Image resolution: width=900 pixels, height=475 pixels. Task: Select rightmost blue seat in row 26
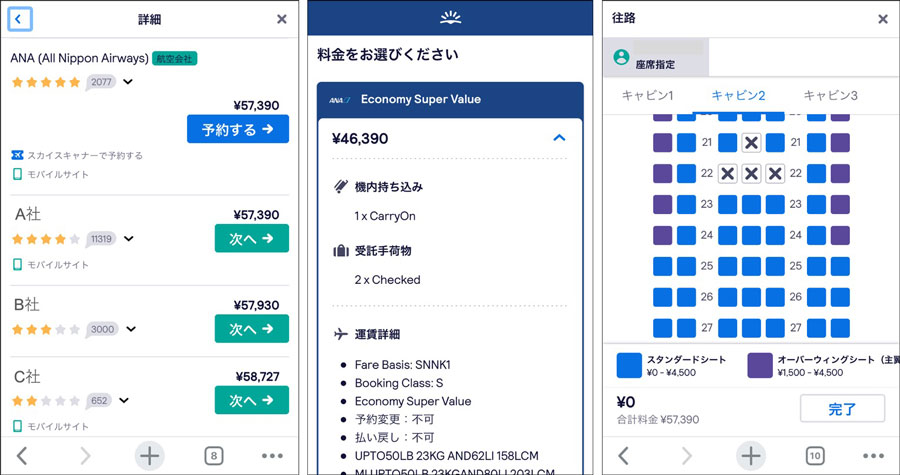(840, 297)
